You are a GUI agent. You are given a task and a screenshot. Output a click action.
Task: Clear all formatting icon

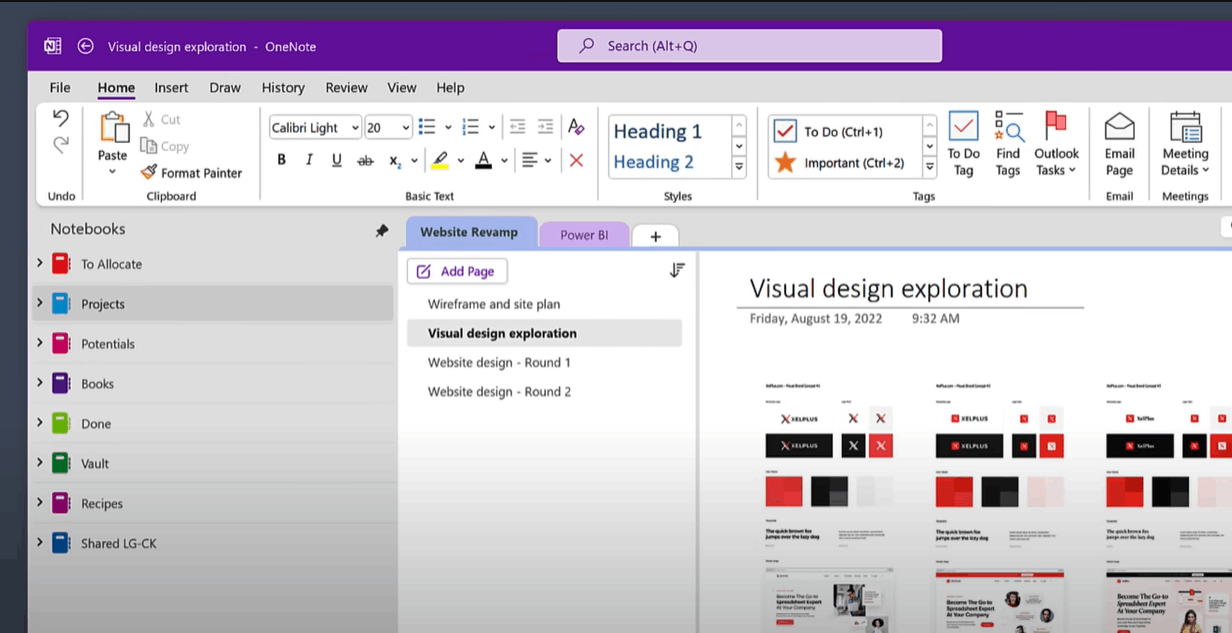pyautogui.click(x=576, y=127)
